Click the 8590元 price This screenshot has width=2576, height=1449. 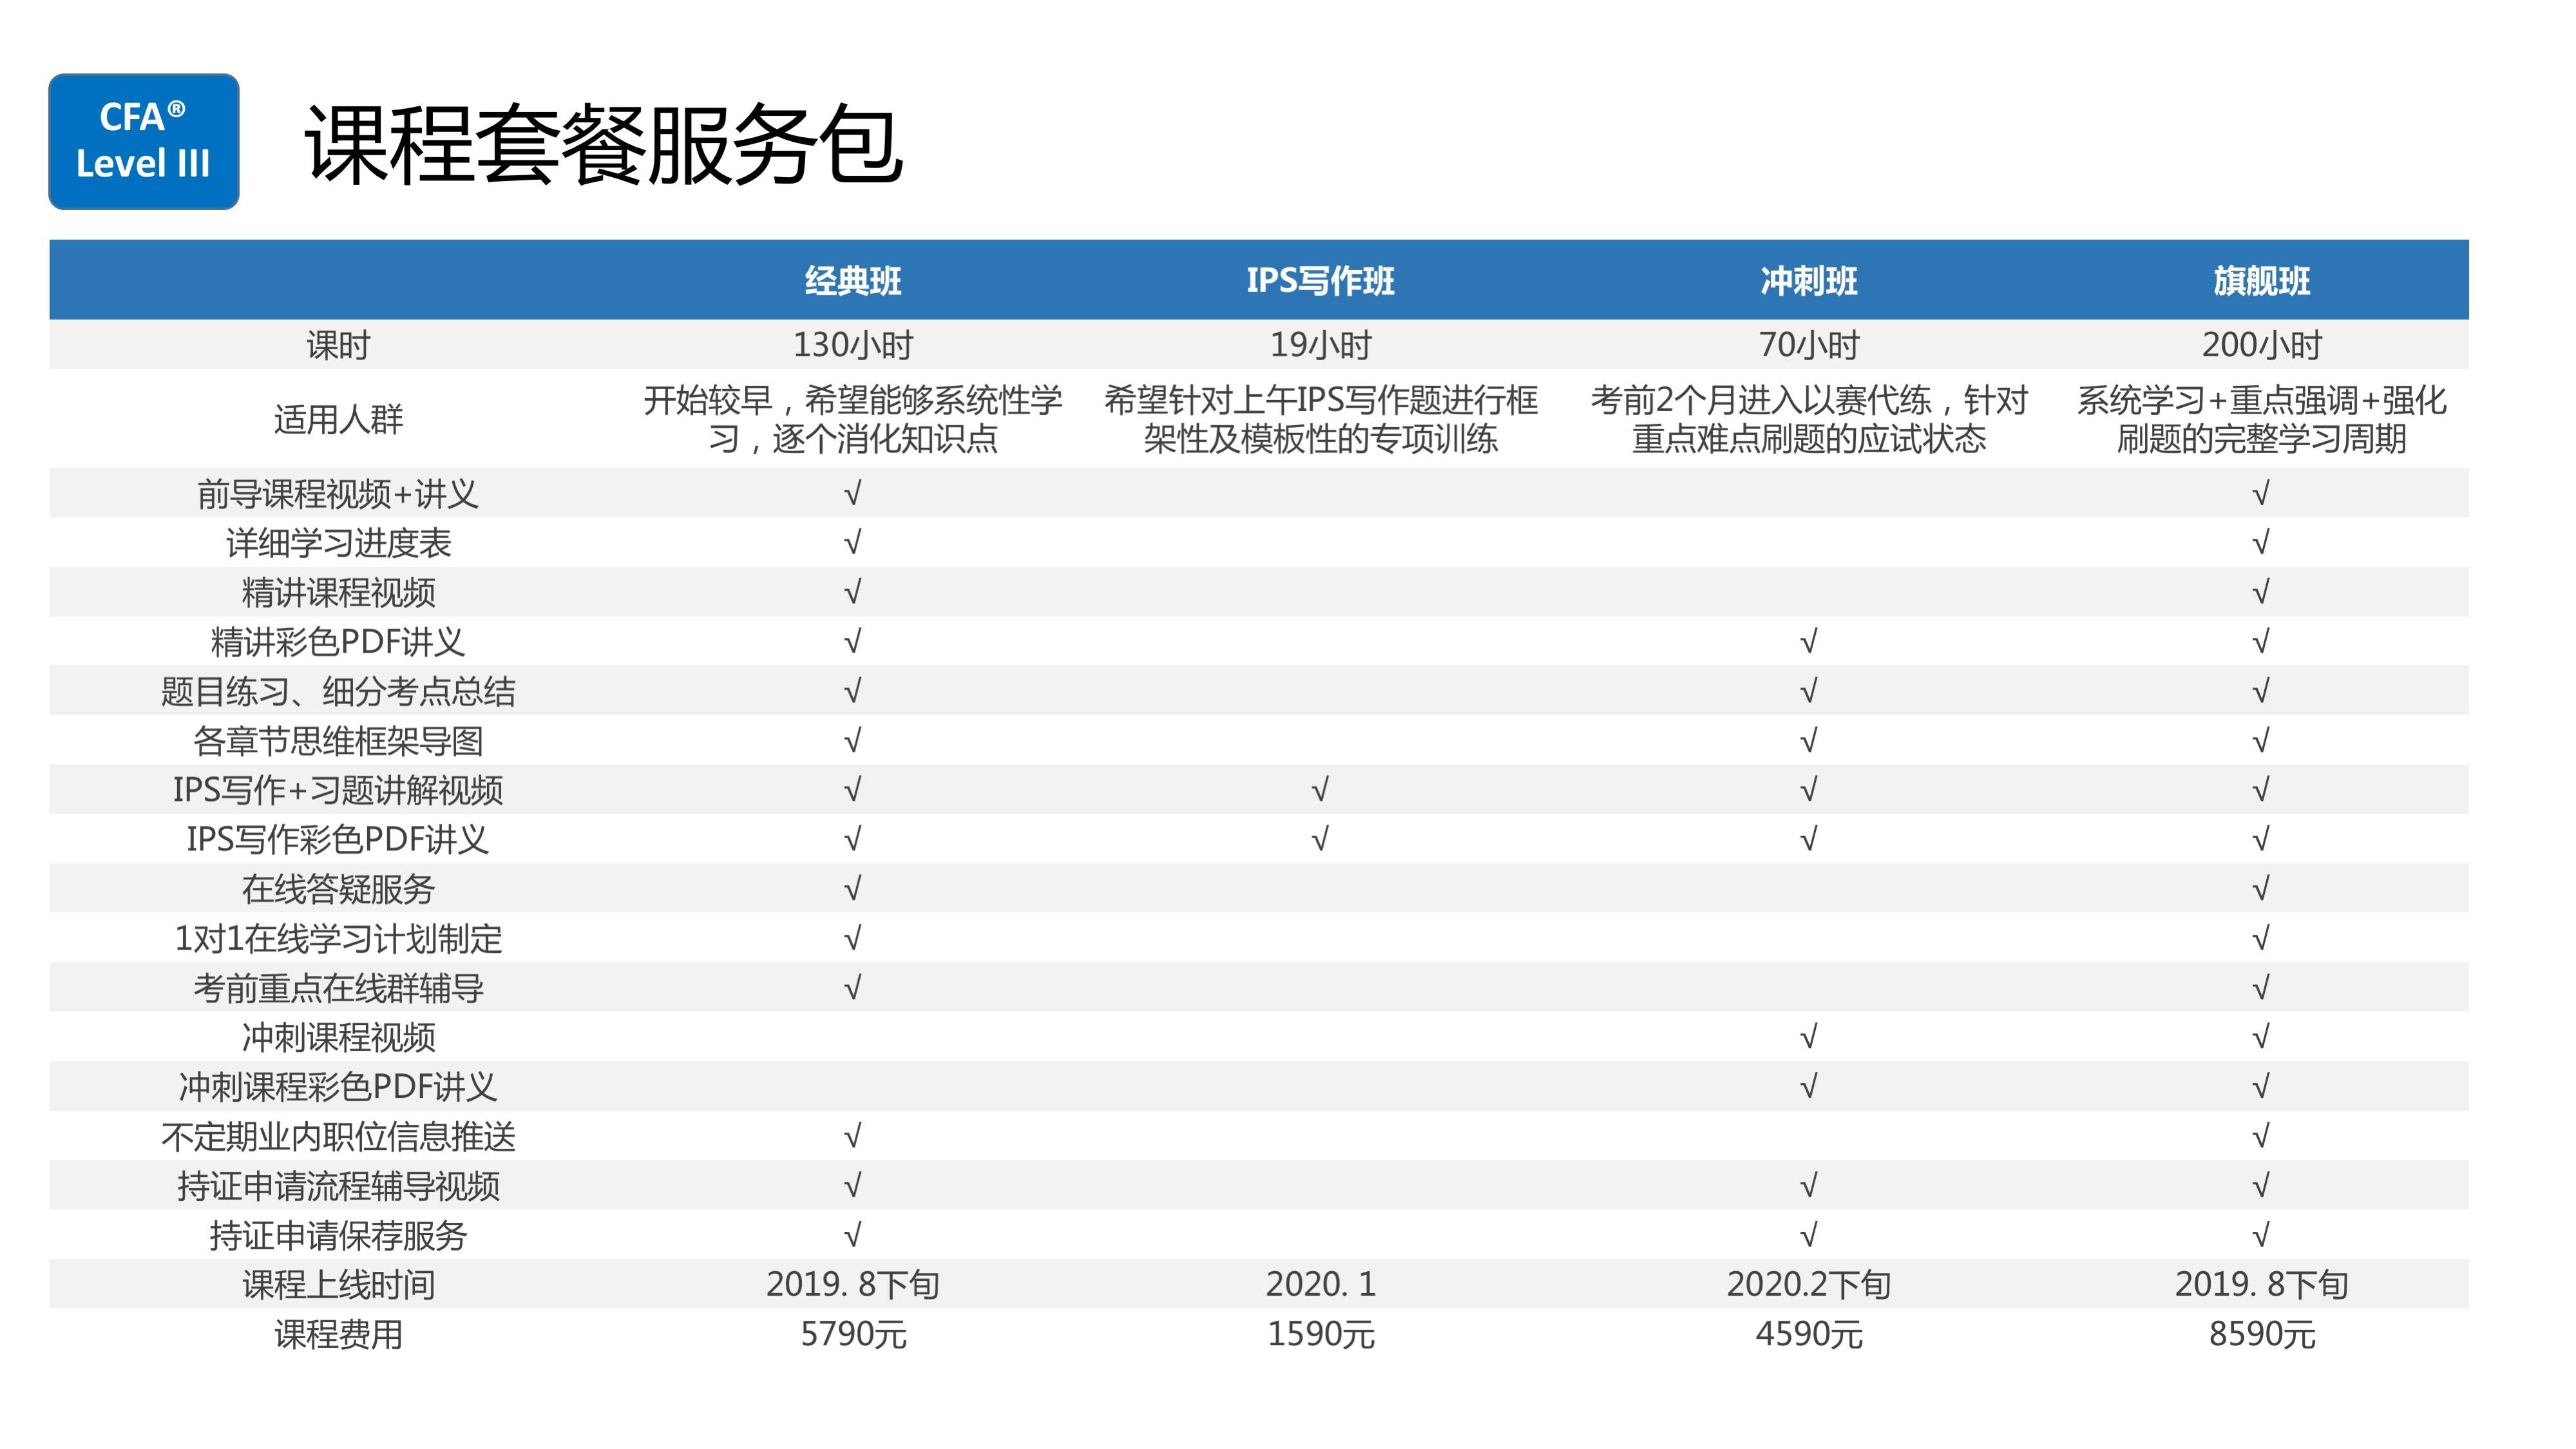[2261, 1334]
